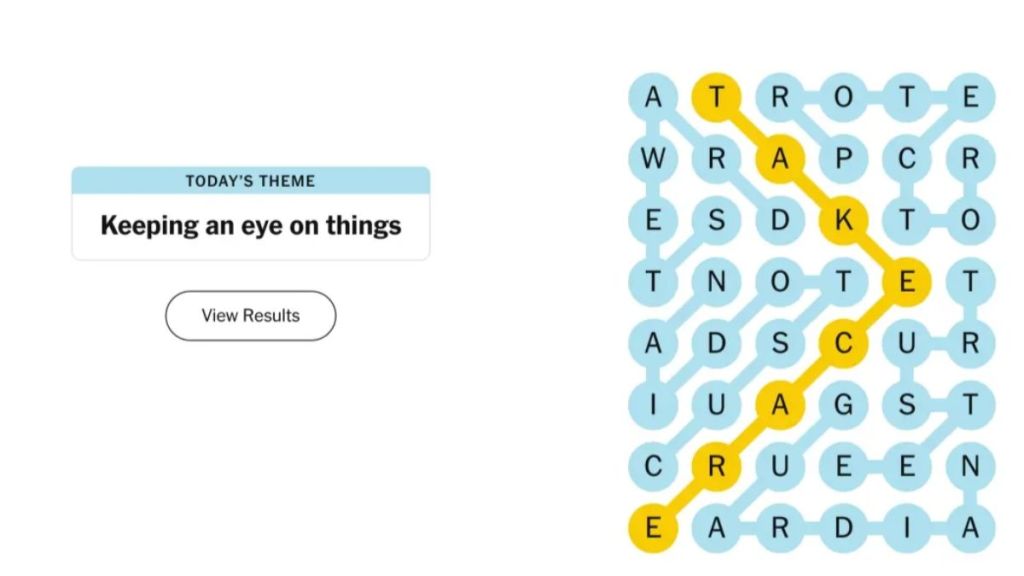1024x576 pixels.
Task: Select the yellow R spangram tile
Action: (x=717, y=467)
